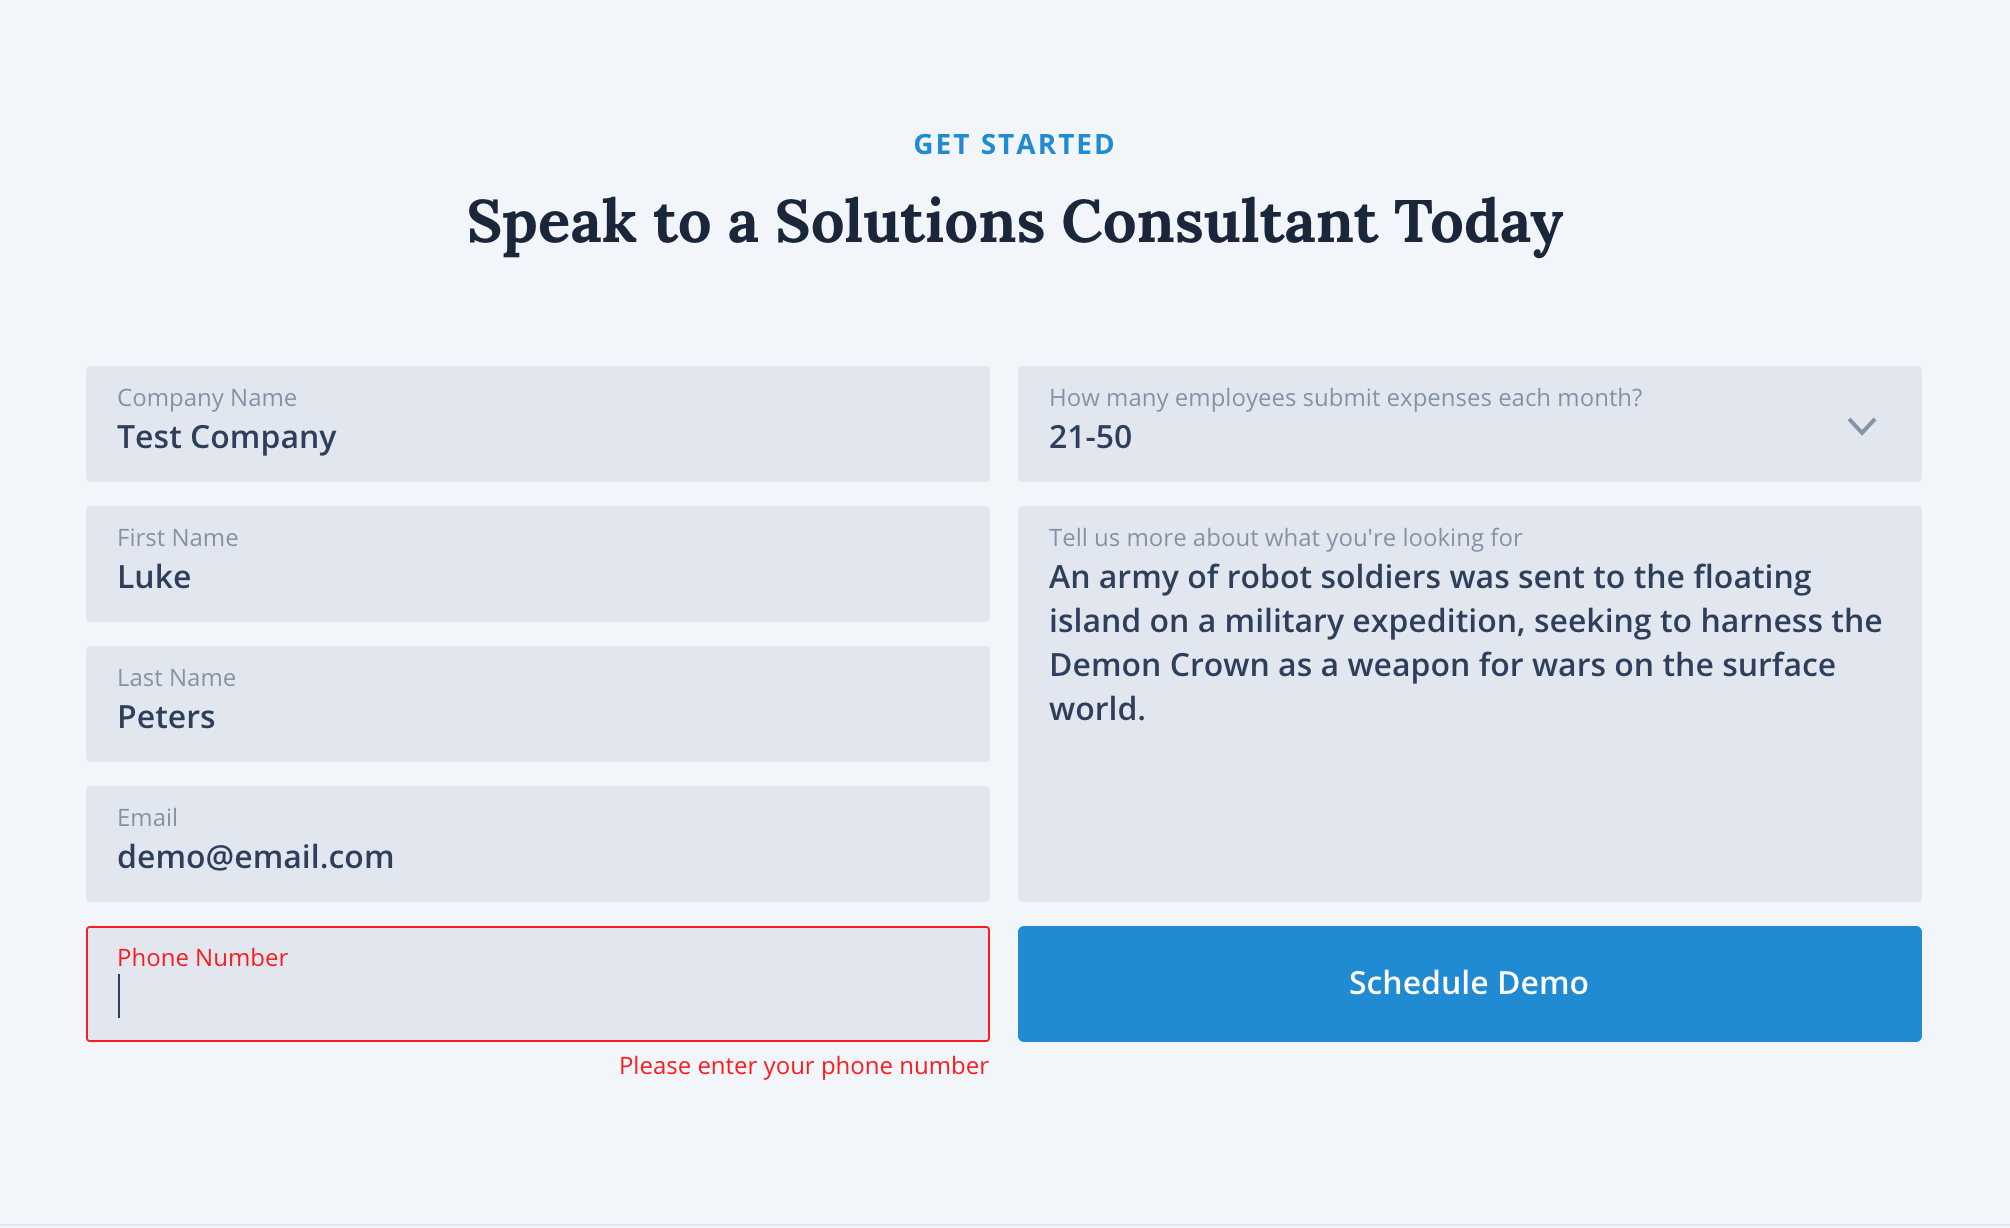Viewport: 2010px width, 1228px height.
Task: Click the Schedule Demo button
Action: (x=1469, y=984)
